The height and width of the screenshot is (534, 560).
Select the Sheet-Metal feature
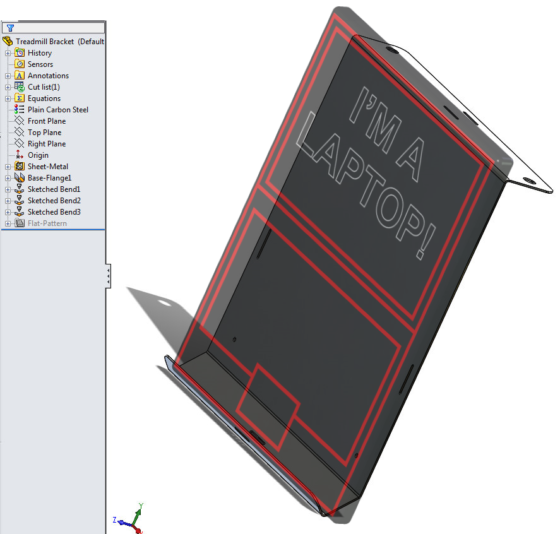tap(48, 166)
